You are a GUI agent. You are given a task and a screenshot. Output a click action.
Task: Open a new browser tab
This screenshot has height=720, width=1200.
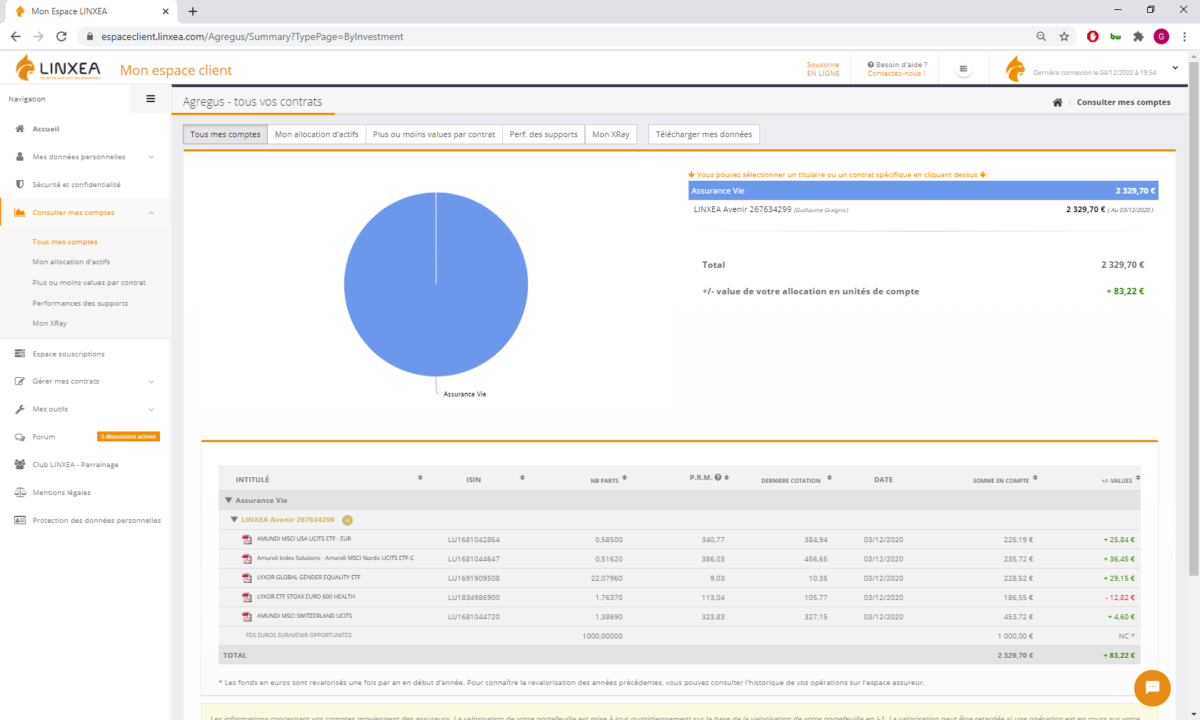click(193, 11)
